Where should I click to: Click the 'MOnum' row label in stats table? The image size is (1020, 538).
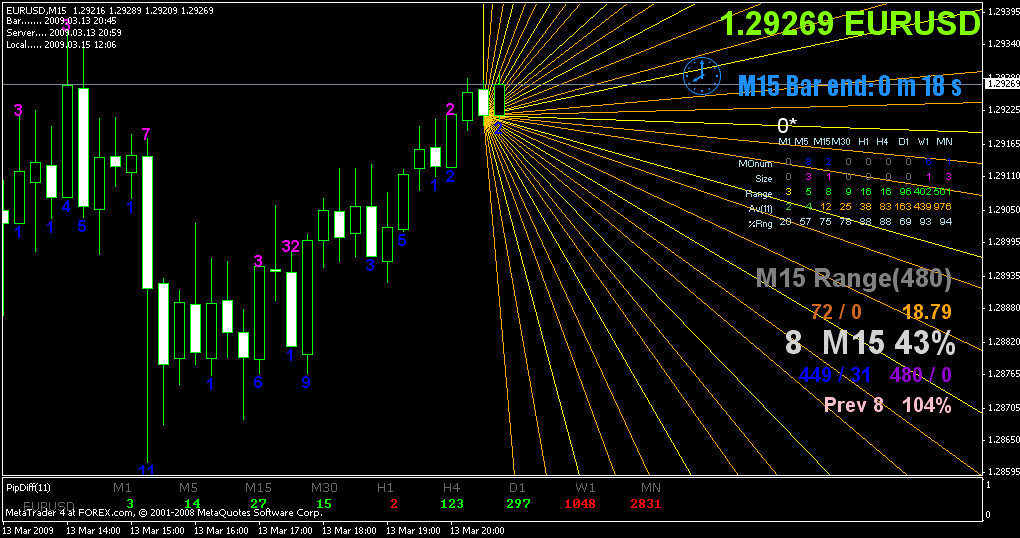[755, 163]
